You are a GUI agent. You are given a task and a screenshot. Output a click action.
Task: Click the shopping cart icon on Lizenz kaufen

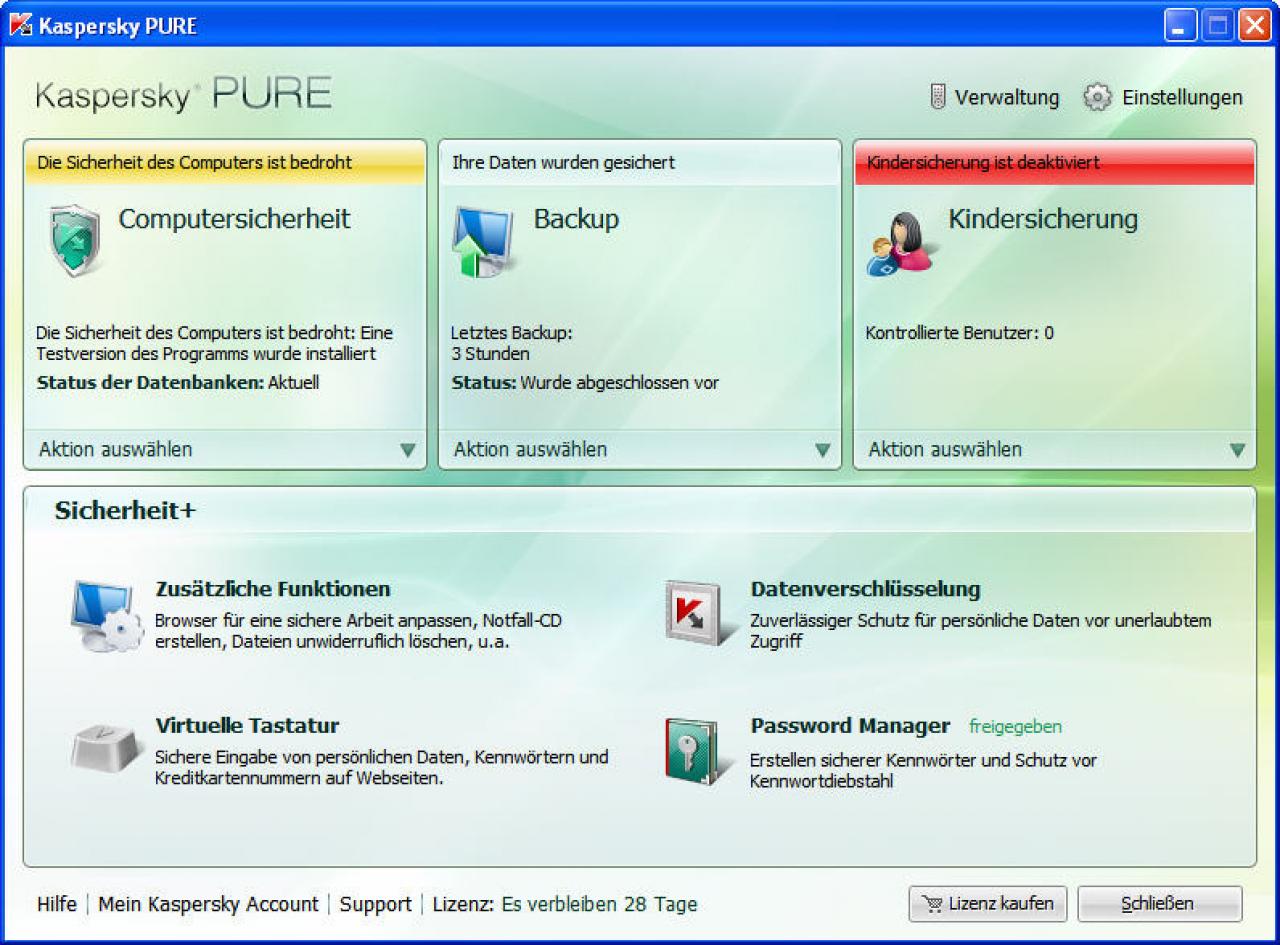click(x=933, y=904)
